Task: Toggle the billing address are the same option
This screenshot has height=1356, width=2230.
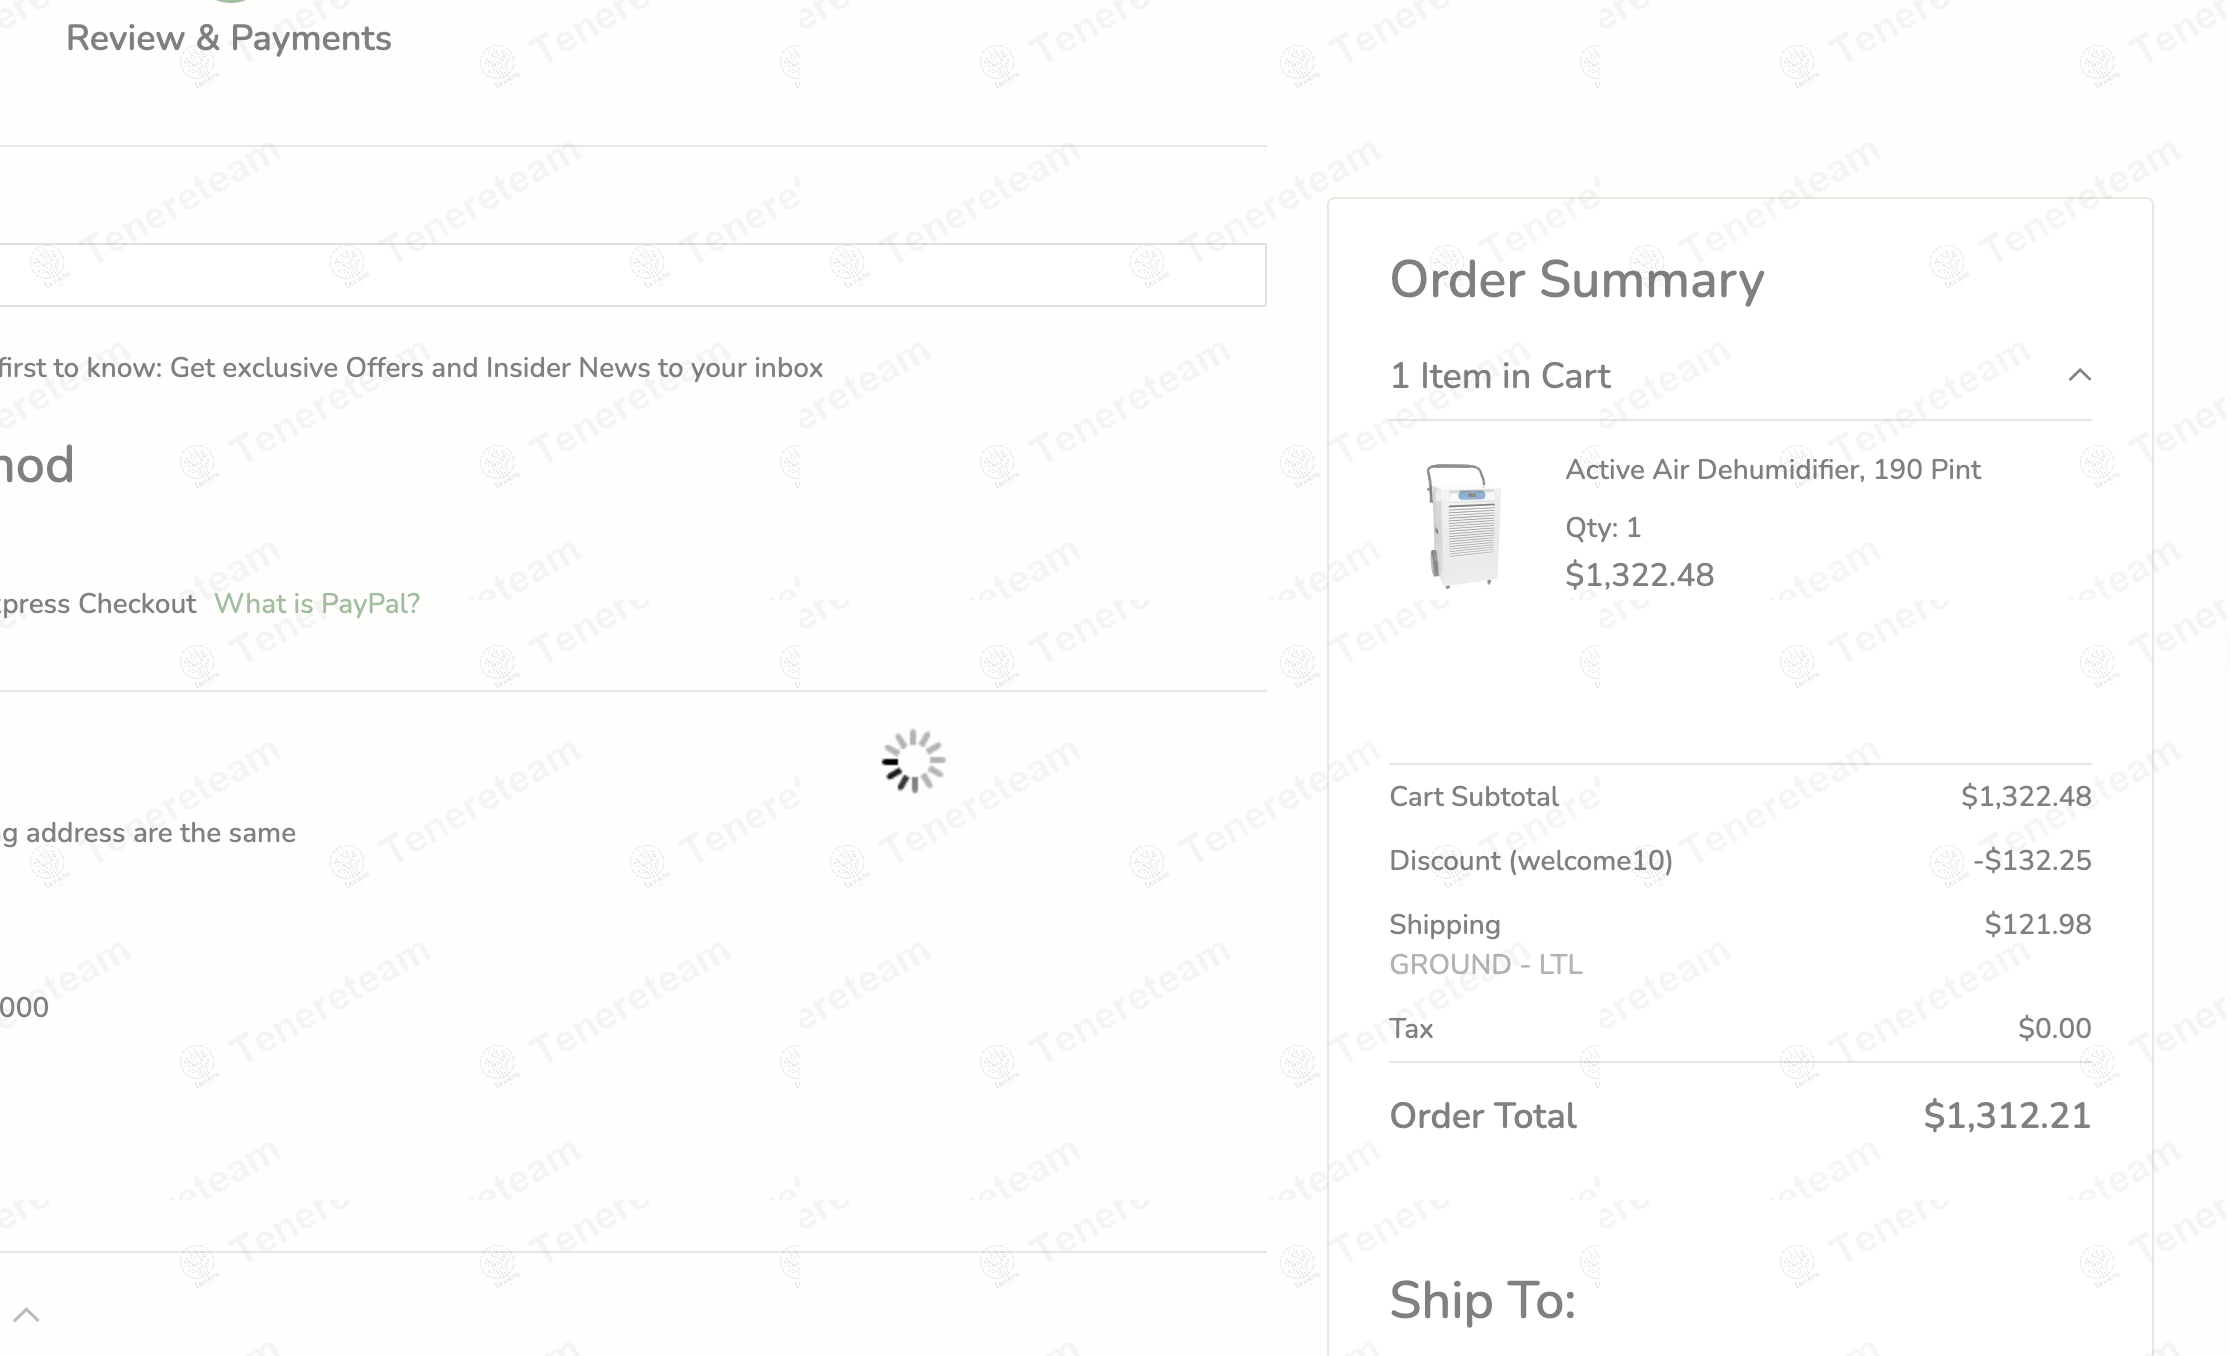Action: (x=150, y=833)
